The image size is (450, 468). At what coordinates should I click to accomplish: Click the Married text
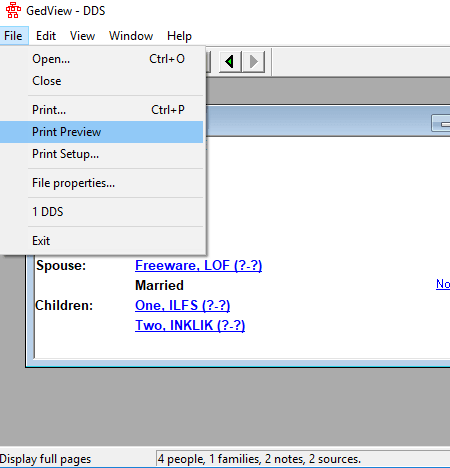(159, 285)
